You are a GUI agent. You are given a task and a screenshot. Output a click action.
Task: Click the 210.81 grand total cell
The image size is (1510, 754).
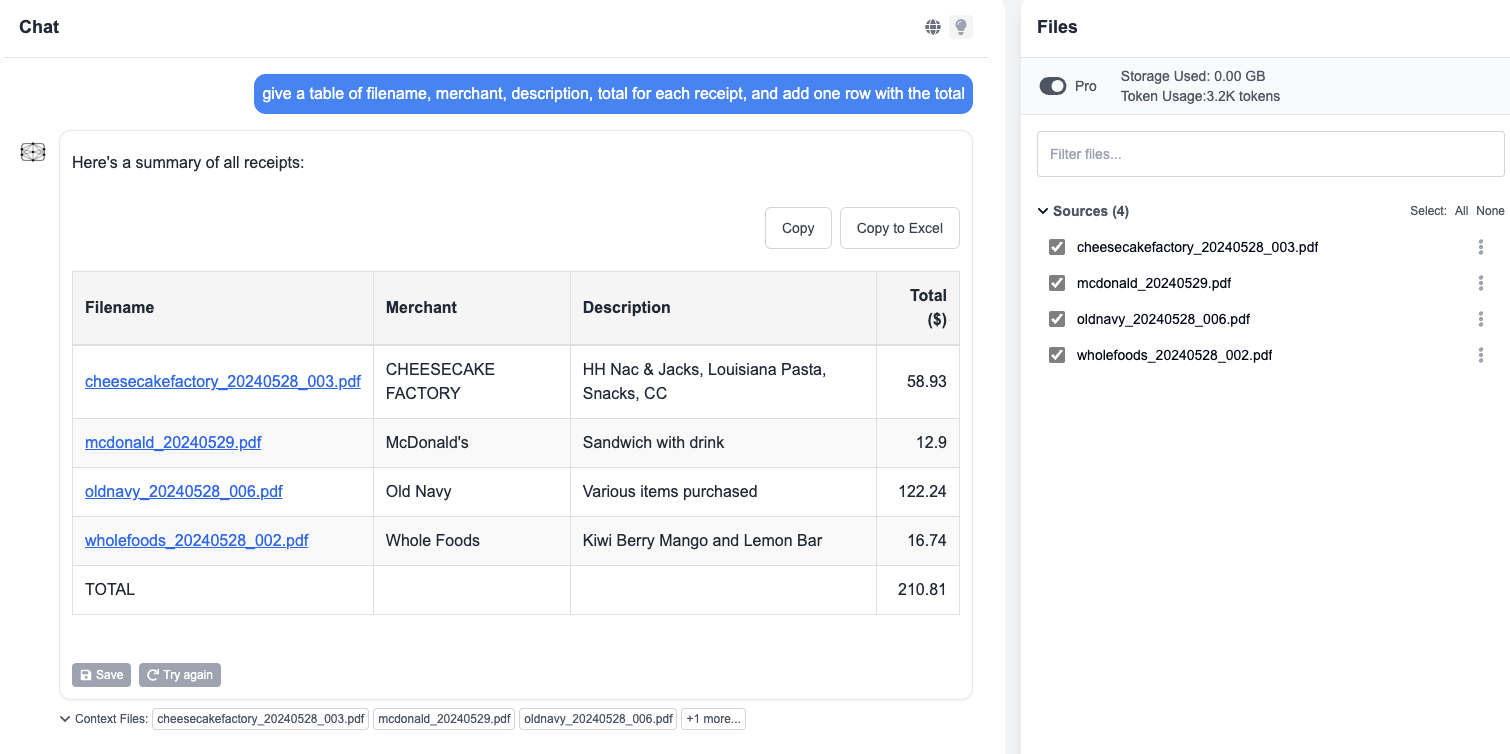(x=918, y=589)
